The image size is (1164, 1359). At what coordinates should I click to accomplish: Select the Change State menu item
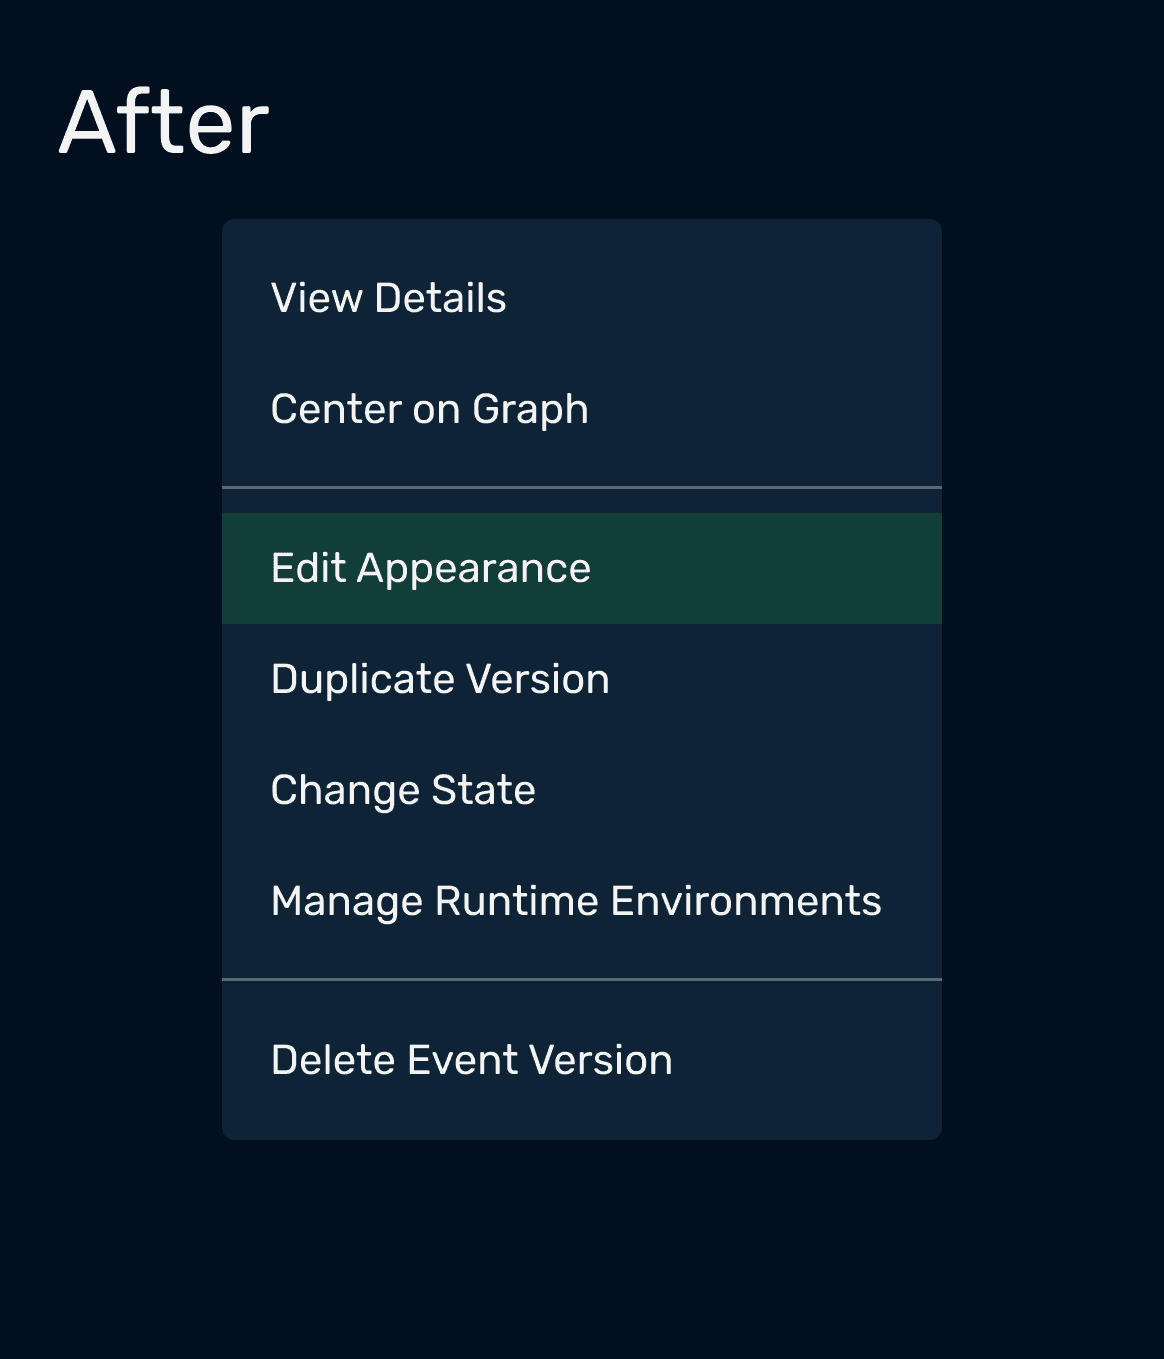point(581,790)
